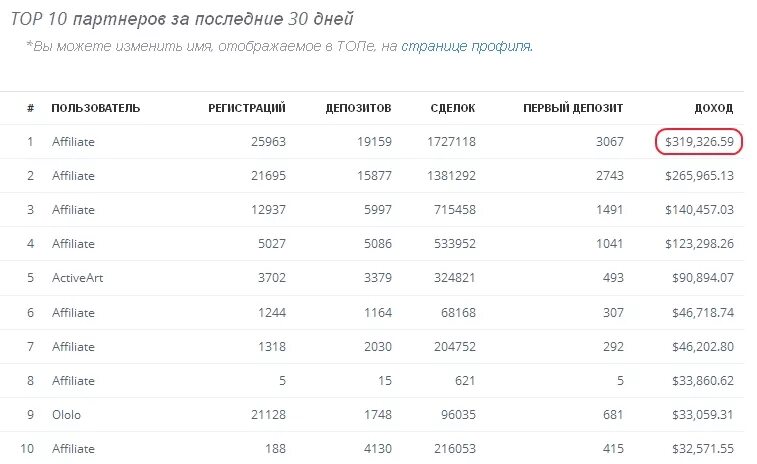This screenshot has width=757, height=464.
Task: Click the income value $32,571.55
Action: point(703,449)
